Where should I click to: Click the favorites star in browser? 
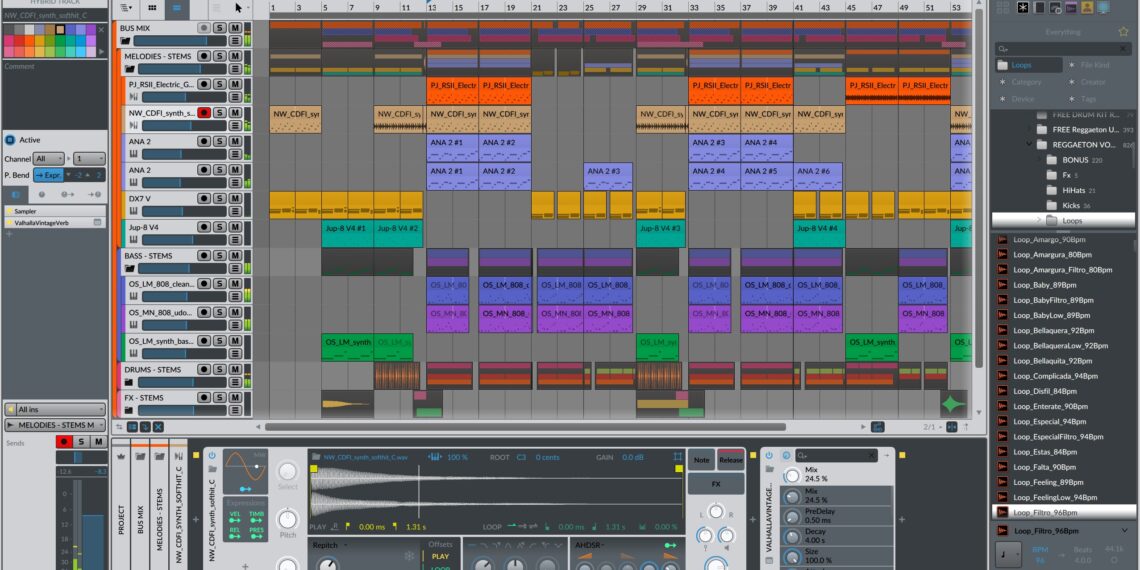(x=1123, y=31)
